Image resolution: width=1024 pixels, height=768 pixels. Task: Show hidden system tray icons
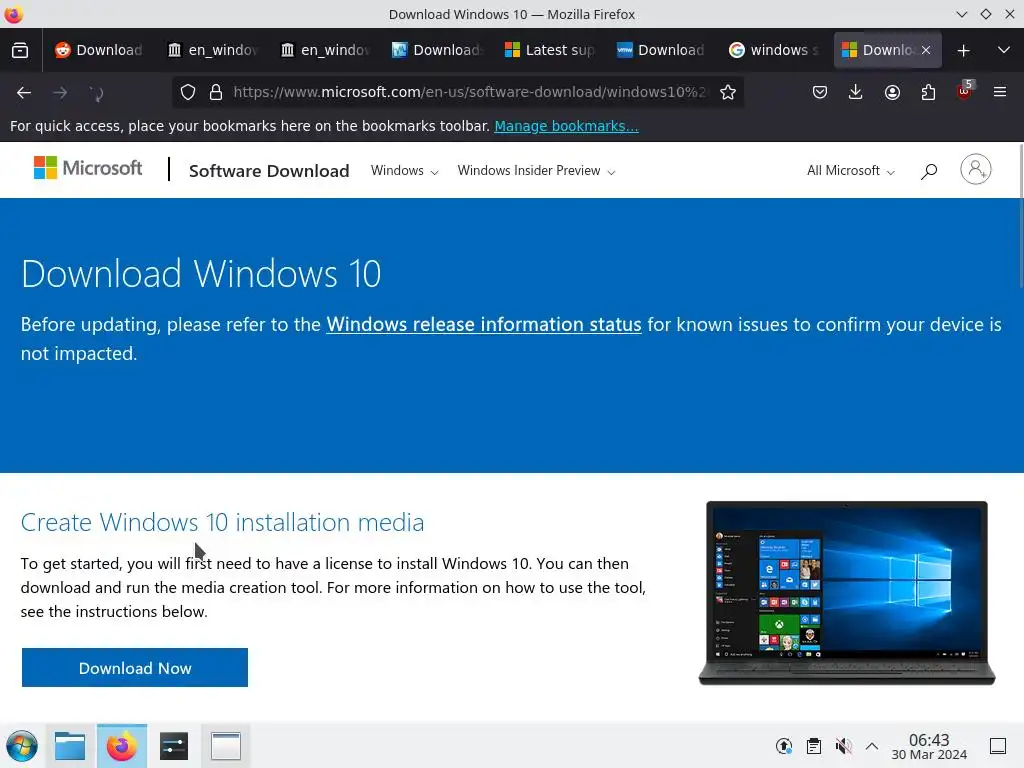872,746
